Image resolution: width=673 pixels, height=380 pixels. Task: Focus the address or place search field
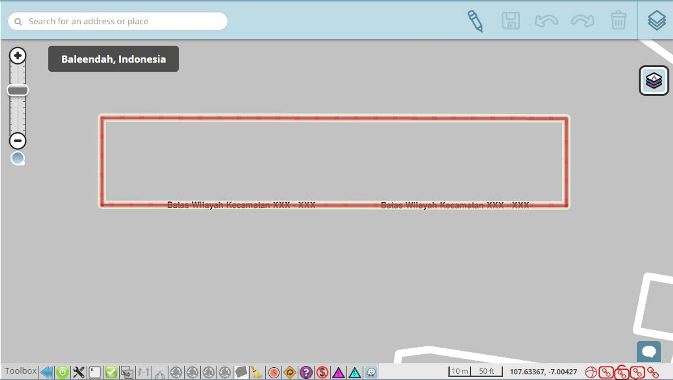[x=118, y=21]
